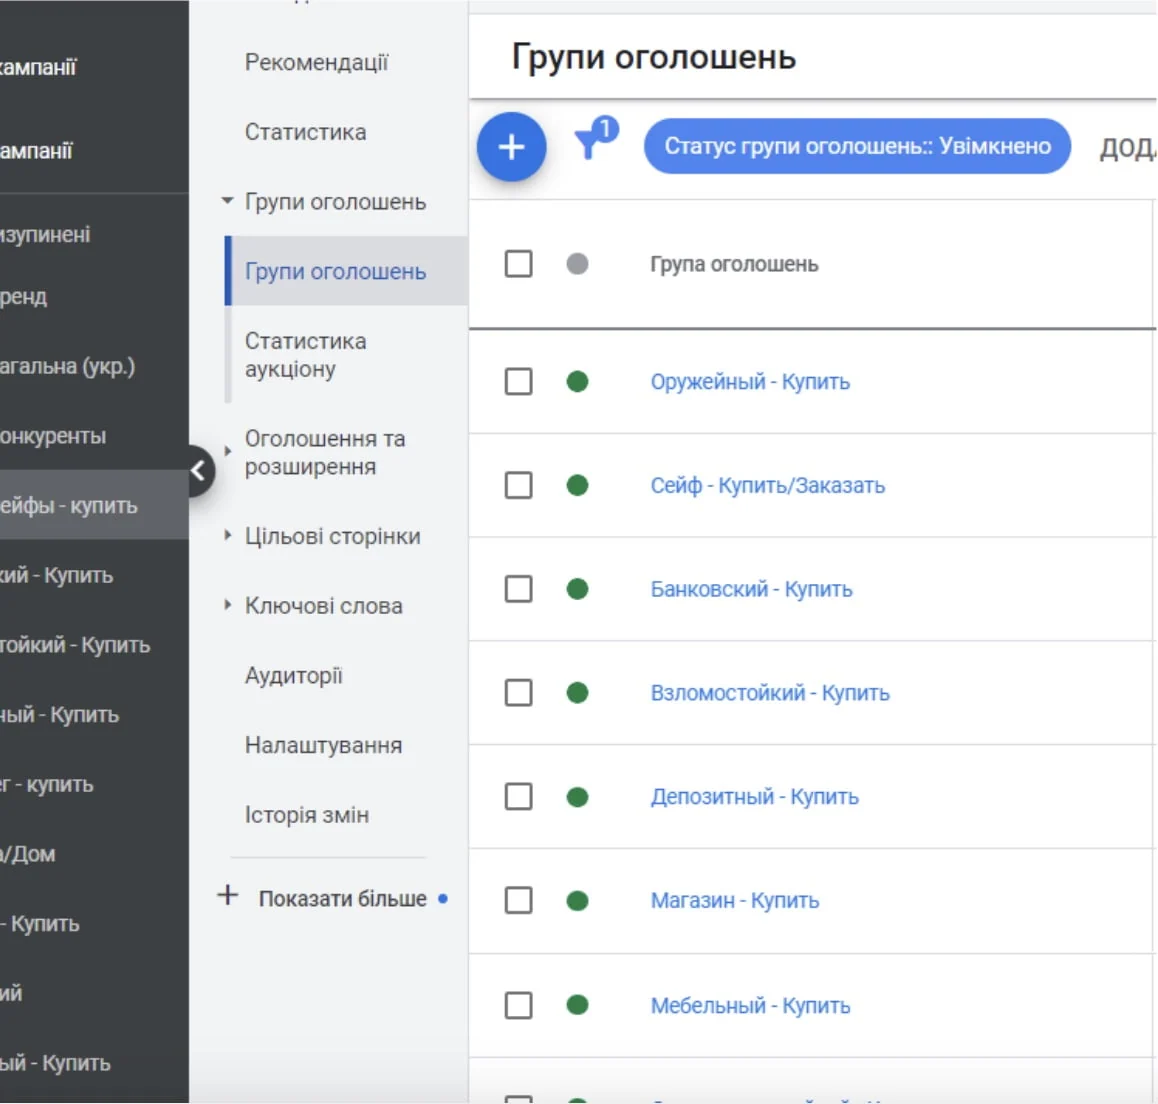The image size is (1158, 1104).
Task: Open Історія змін in the navigation
Action: 307,815
